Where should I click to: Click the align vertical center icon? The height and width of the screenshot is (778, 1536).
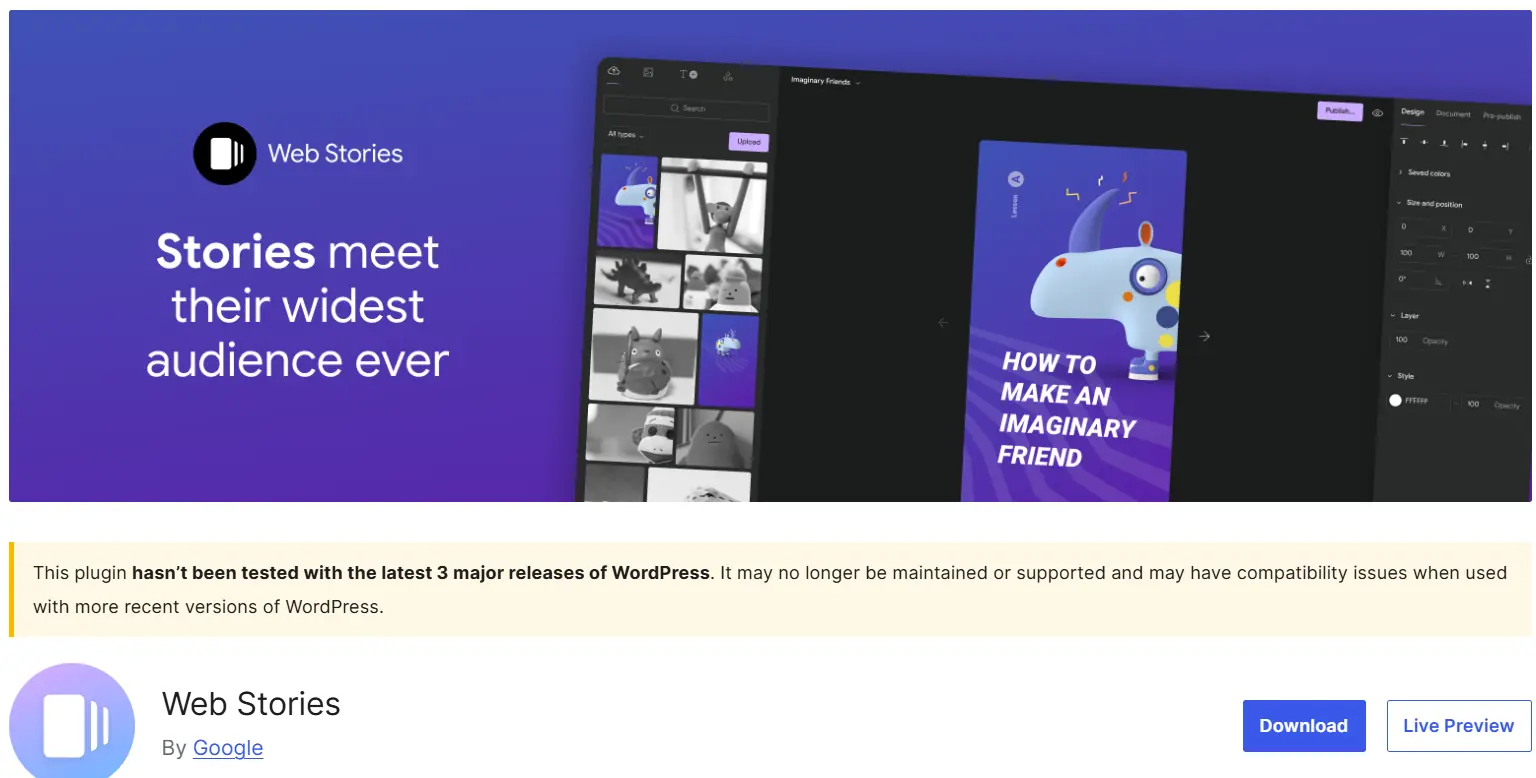click(x=1423, y=143)
